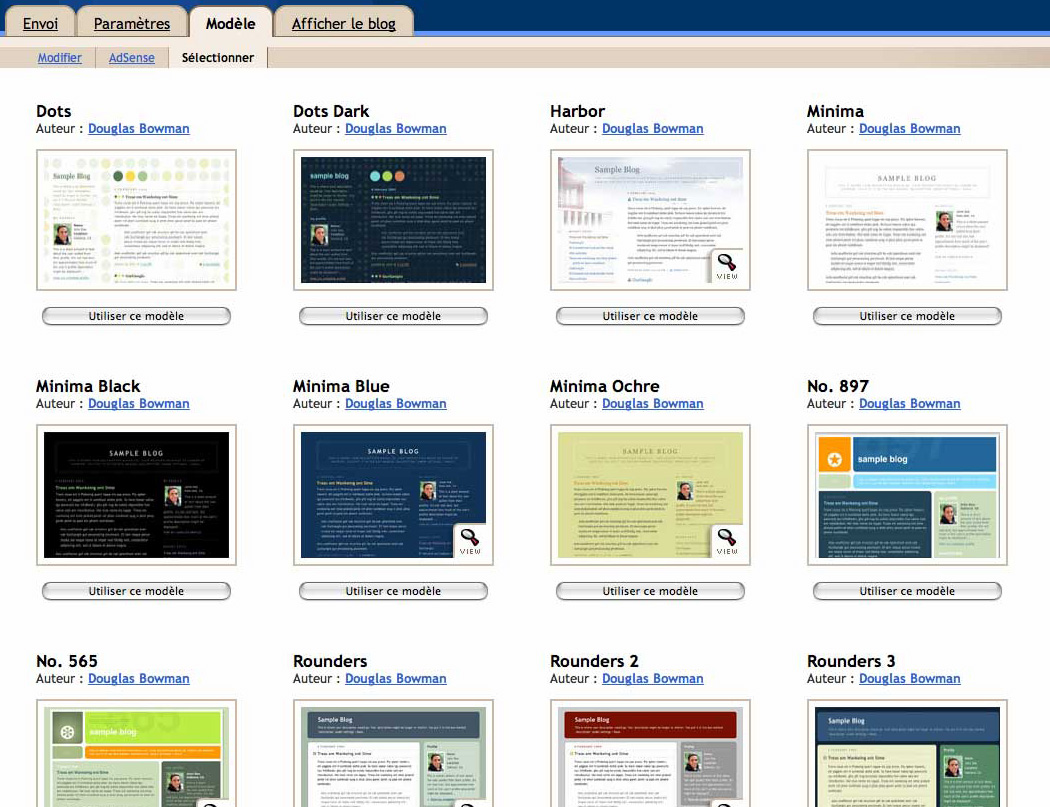Click the VIEW magnifier icon on Harbor
This screenshot has height=807, width=1050.
click(727, 267)
